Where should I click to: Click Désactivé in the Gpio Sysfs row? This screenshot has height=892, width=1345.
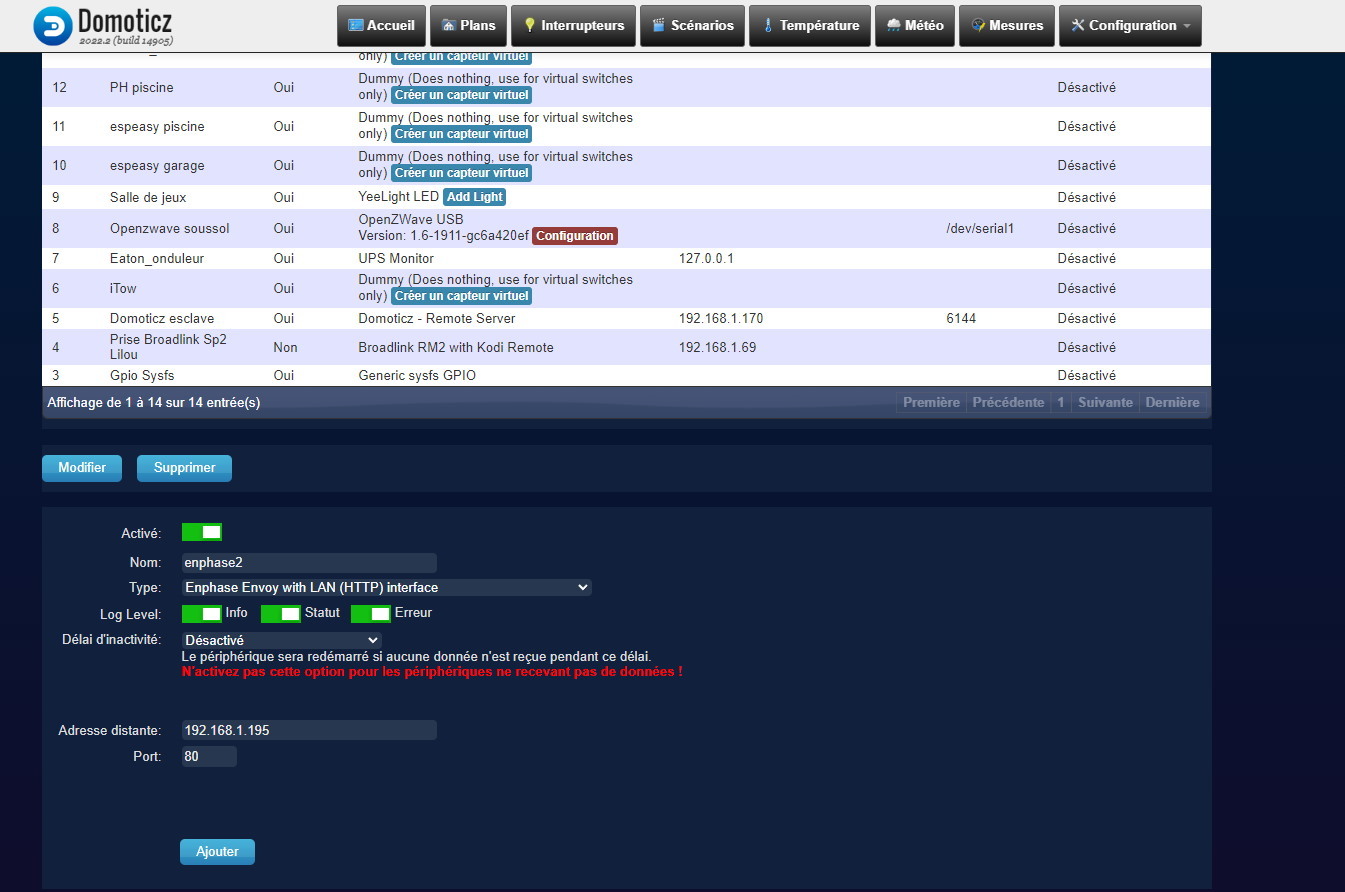coord(1087,376)
